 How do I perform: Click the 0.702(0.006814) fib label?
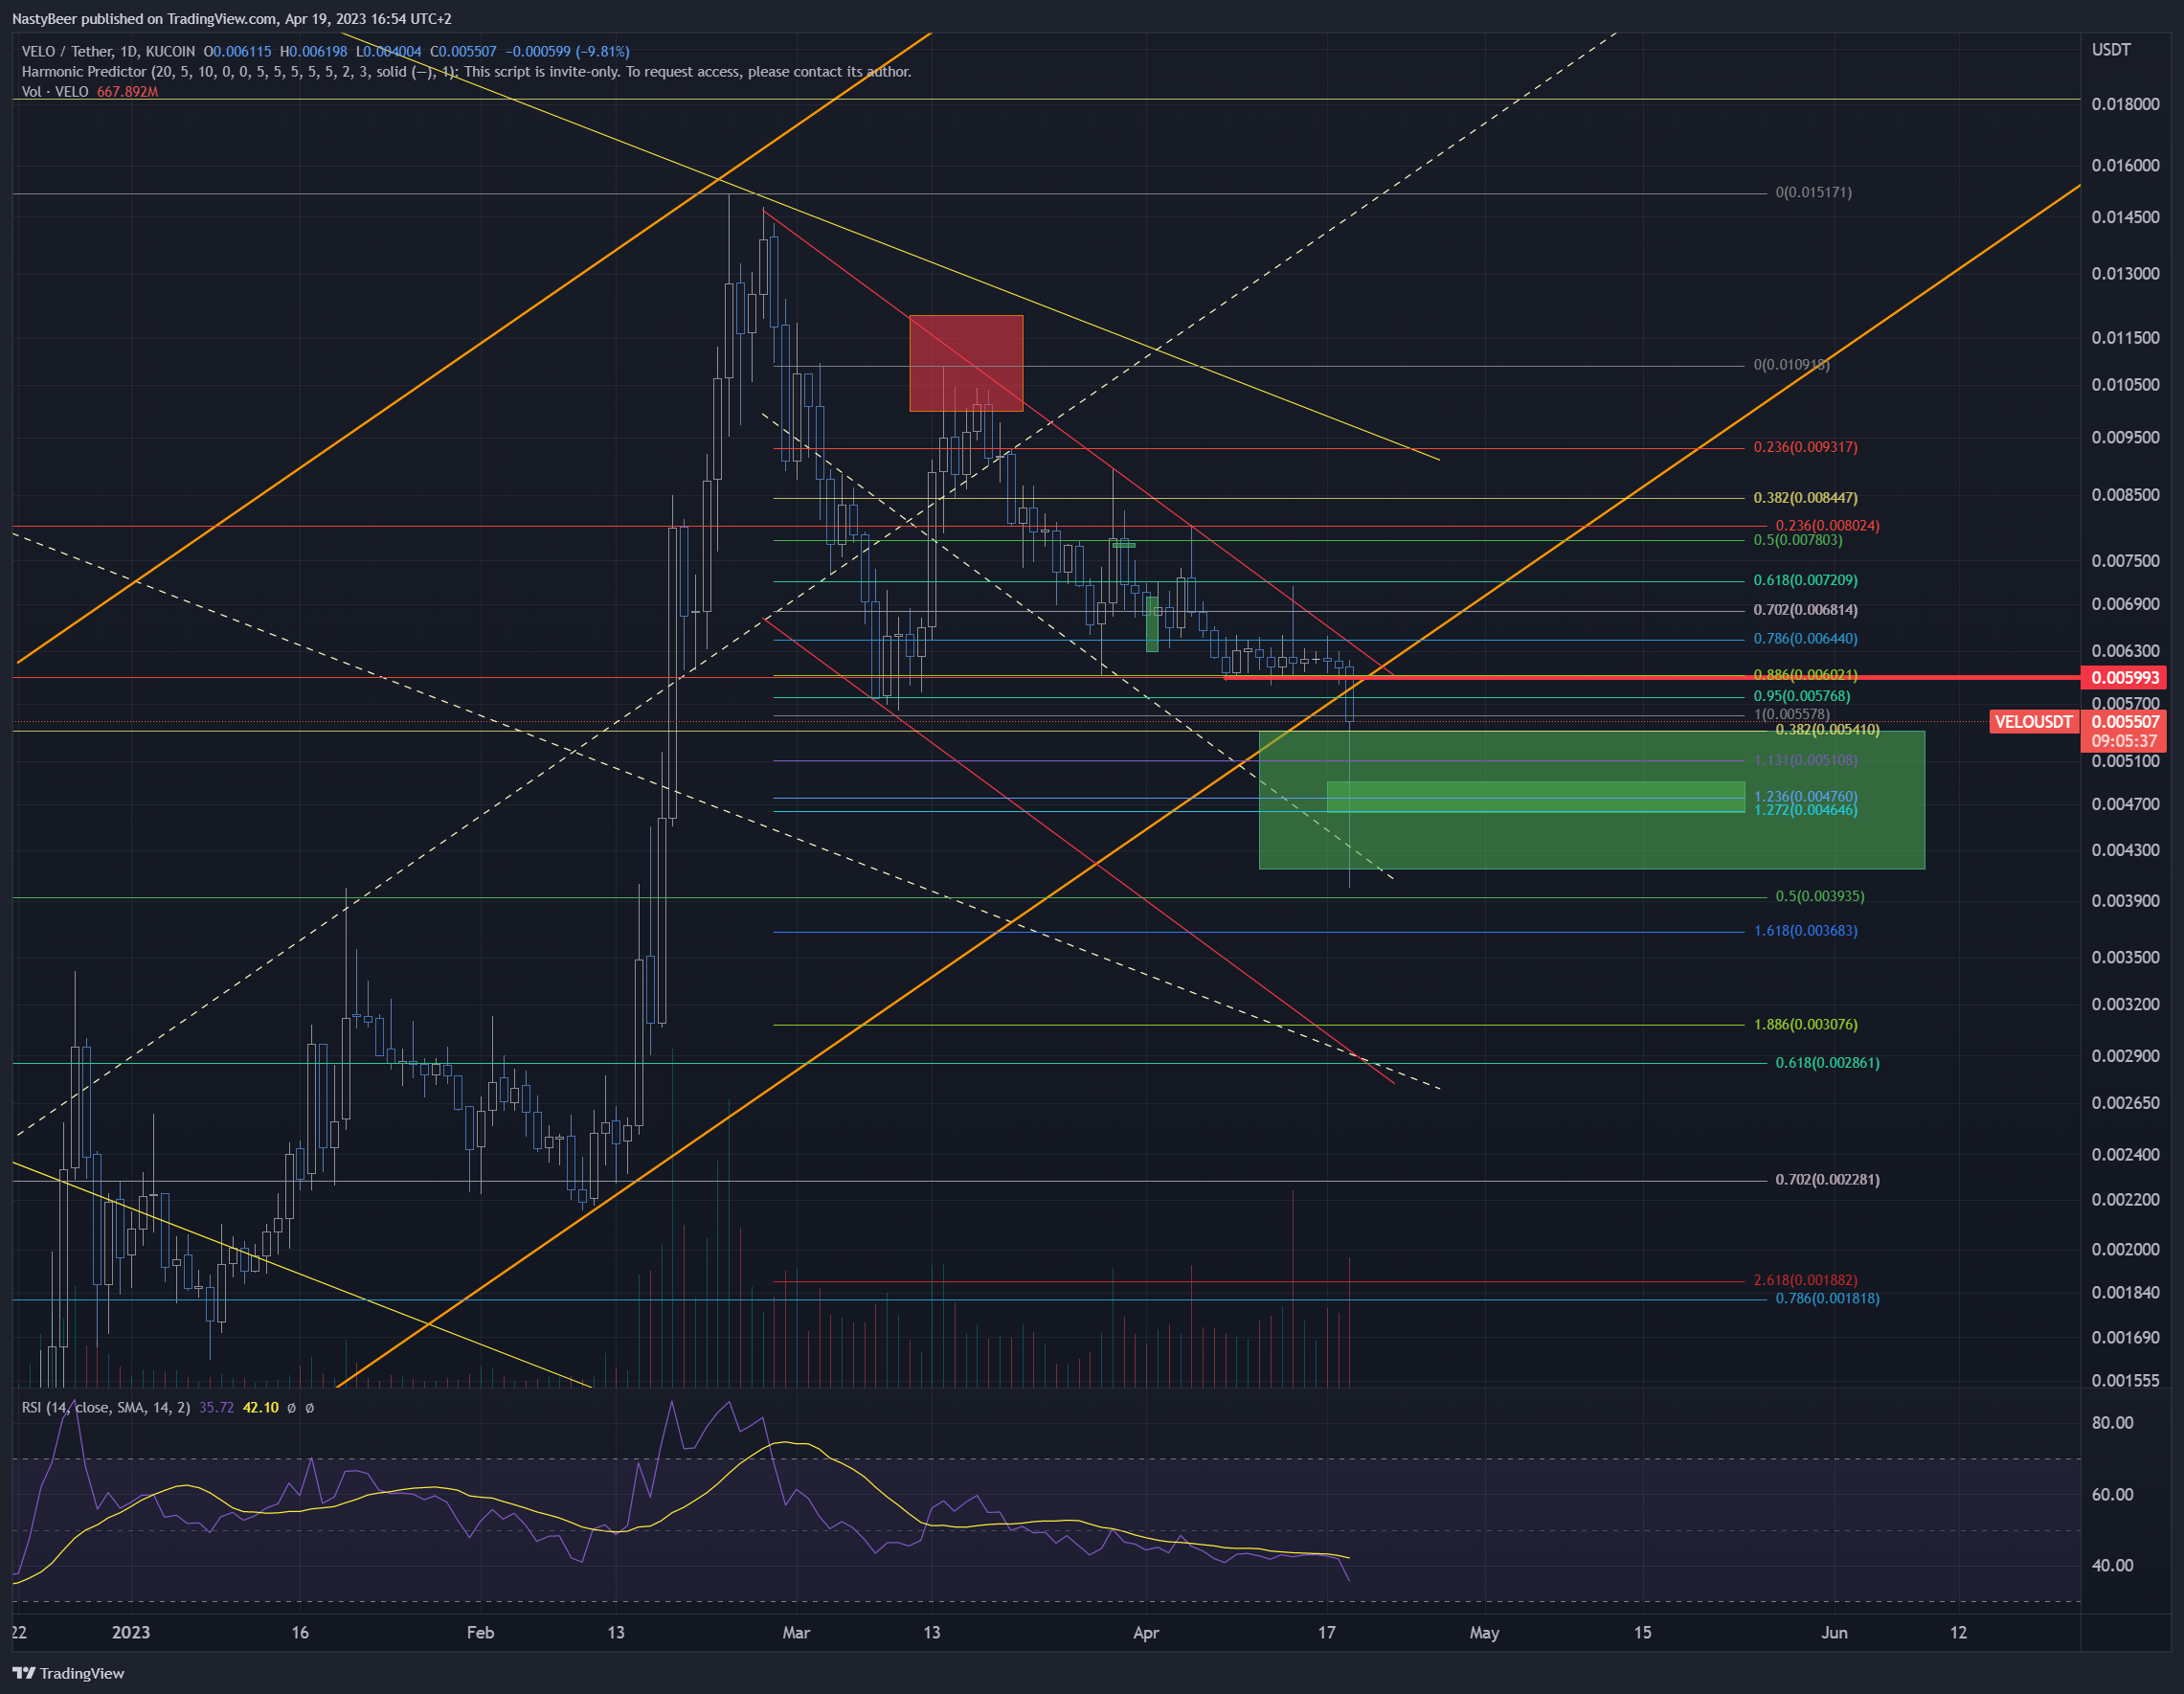(1805, 610)
